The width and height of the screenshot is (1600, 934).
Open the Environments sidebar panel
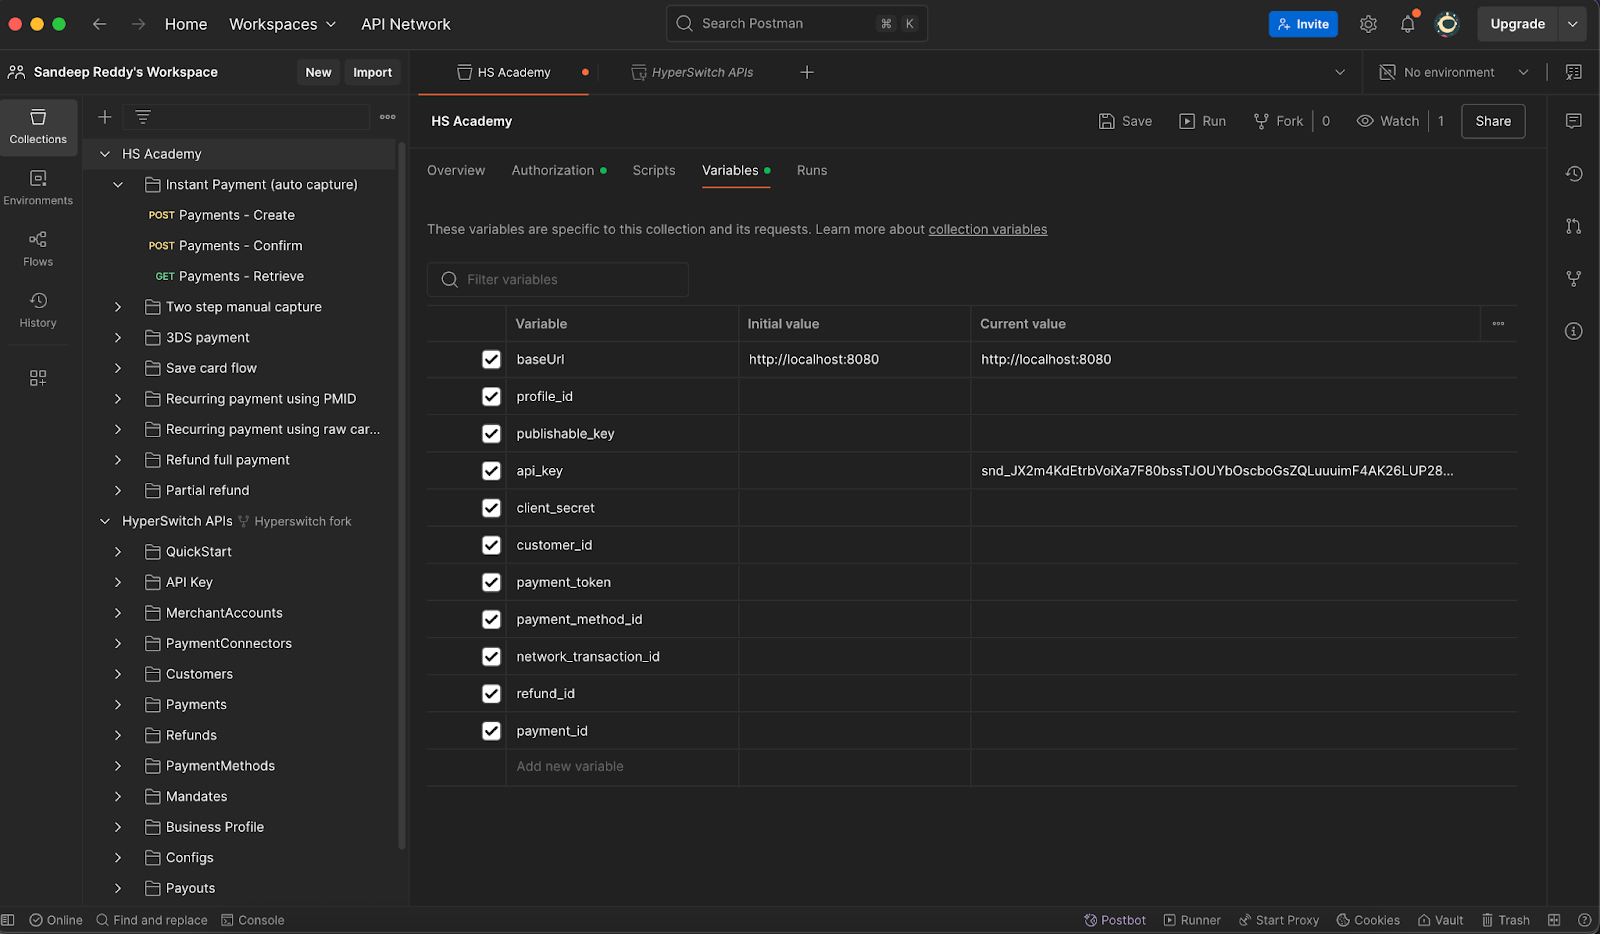pyautogui.click(x=38, y=187)
